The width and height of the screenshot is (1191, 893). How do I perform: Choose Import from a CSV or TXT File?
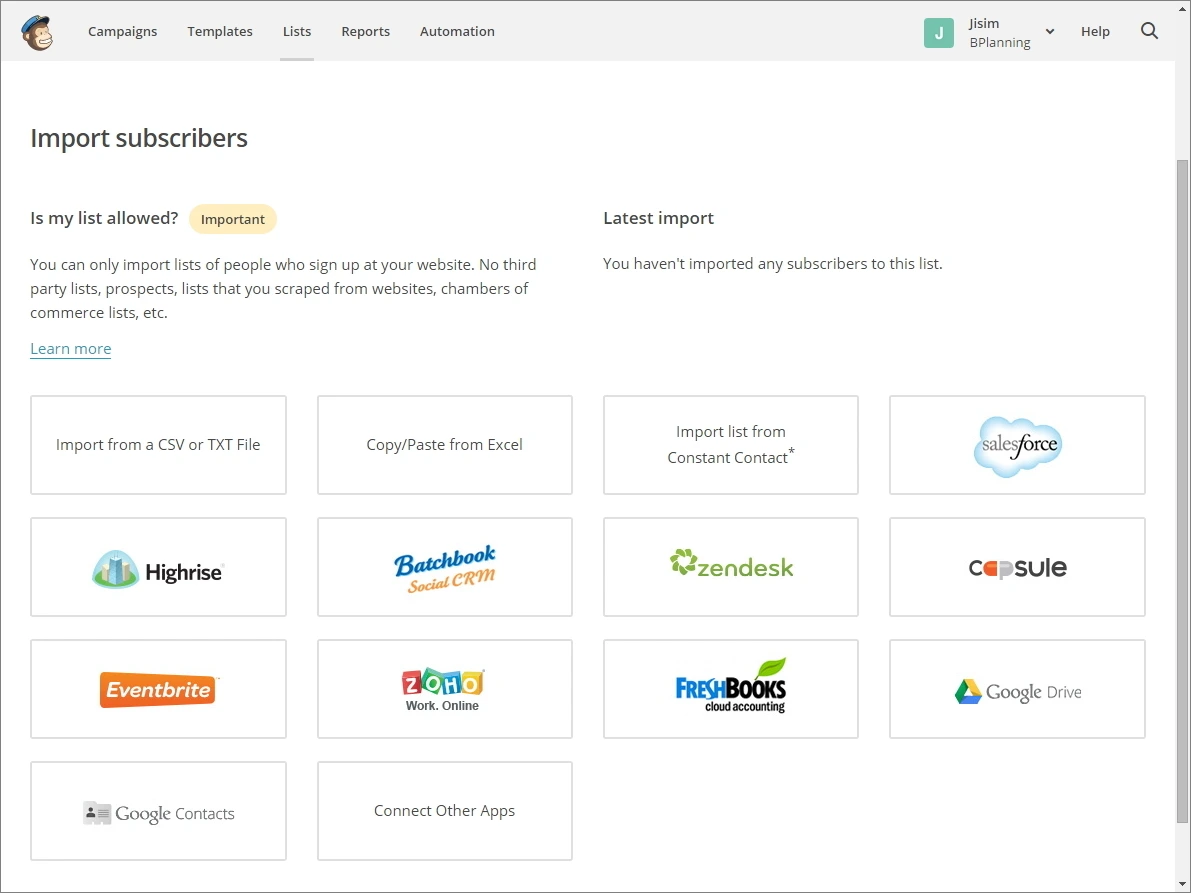158,445
